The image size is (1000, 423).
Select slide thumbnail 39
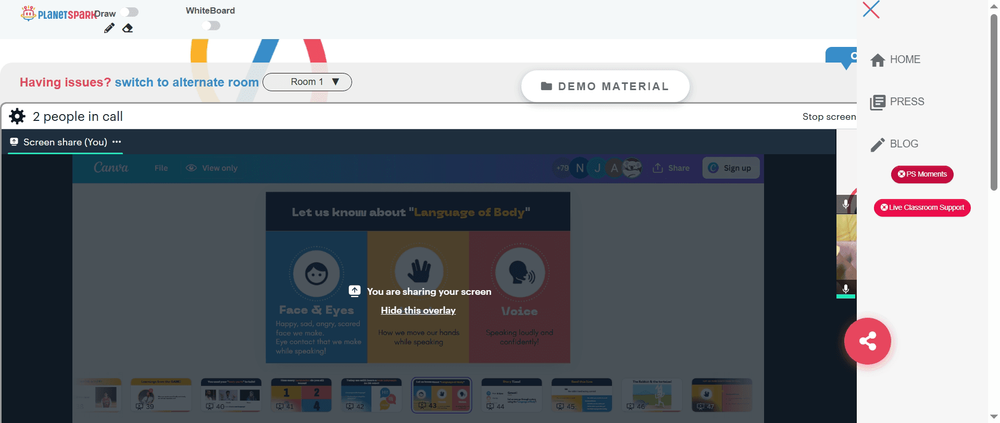[161, 395]
